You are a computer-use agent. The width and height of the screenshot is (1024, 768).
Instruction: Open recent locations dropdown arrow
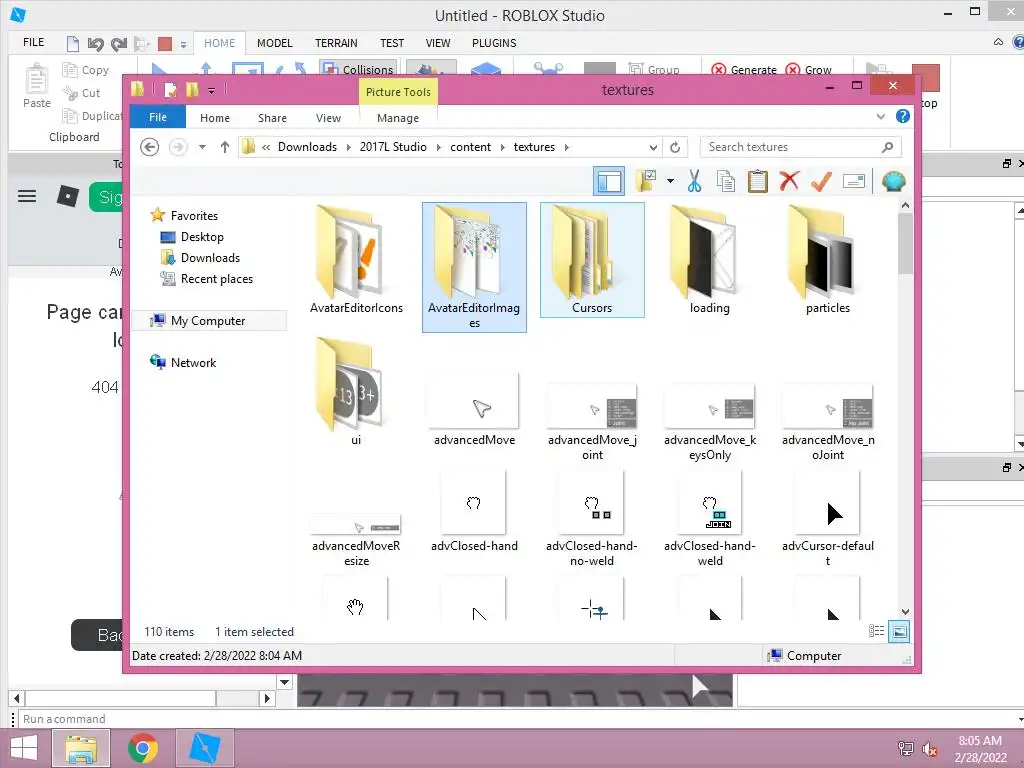click(202, 147)
